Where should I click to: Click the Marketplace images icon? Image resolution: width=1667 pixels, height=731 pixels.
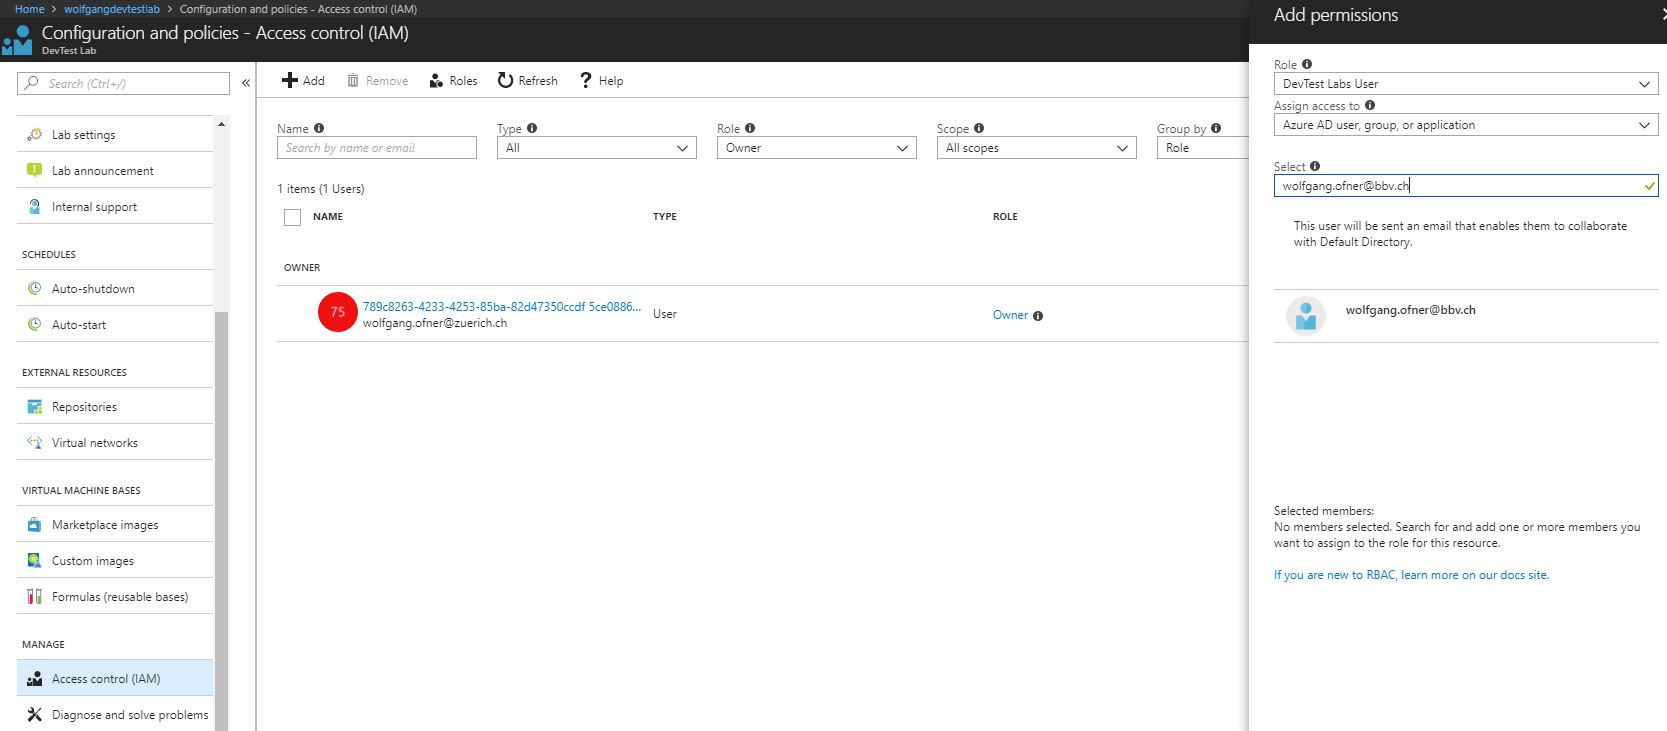pos(35,524)
